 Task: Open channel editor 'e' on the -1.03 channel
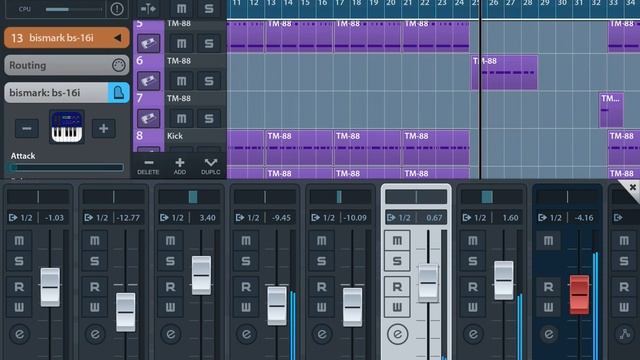pyautogui.click(x=20, y=334)
